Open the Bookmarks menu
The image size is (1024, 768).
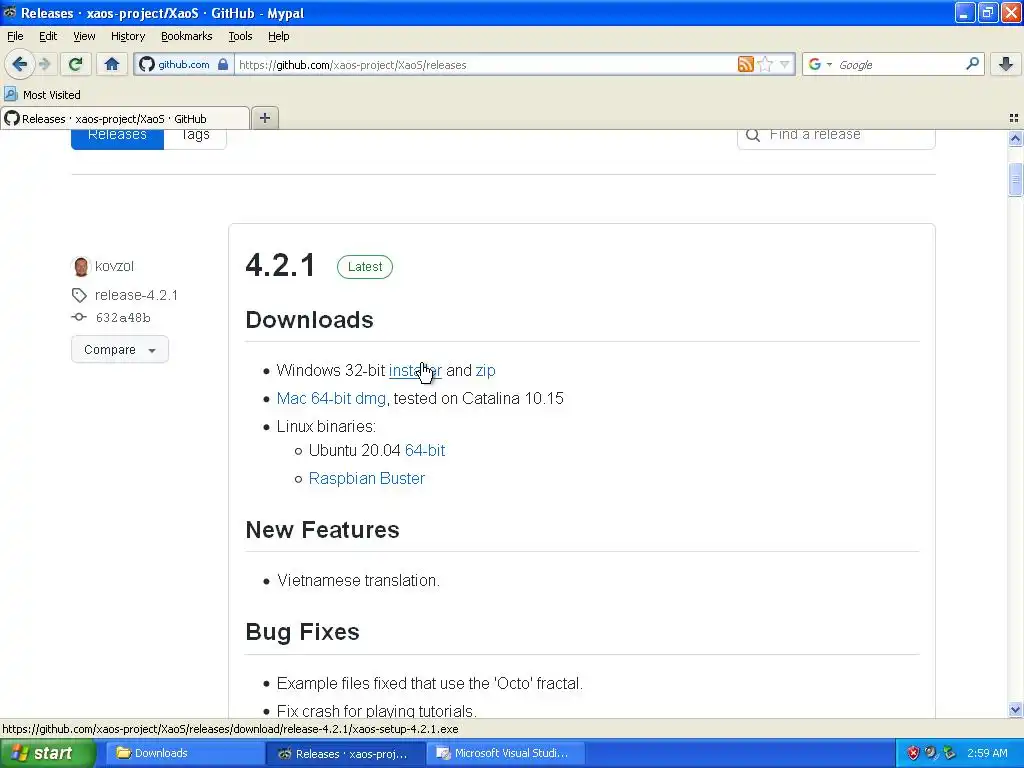(x=186, y=36)
